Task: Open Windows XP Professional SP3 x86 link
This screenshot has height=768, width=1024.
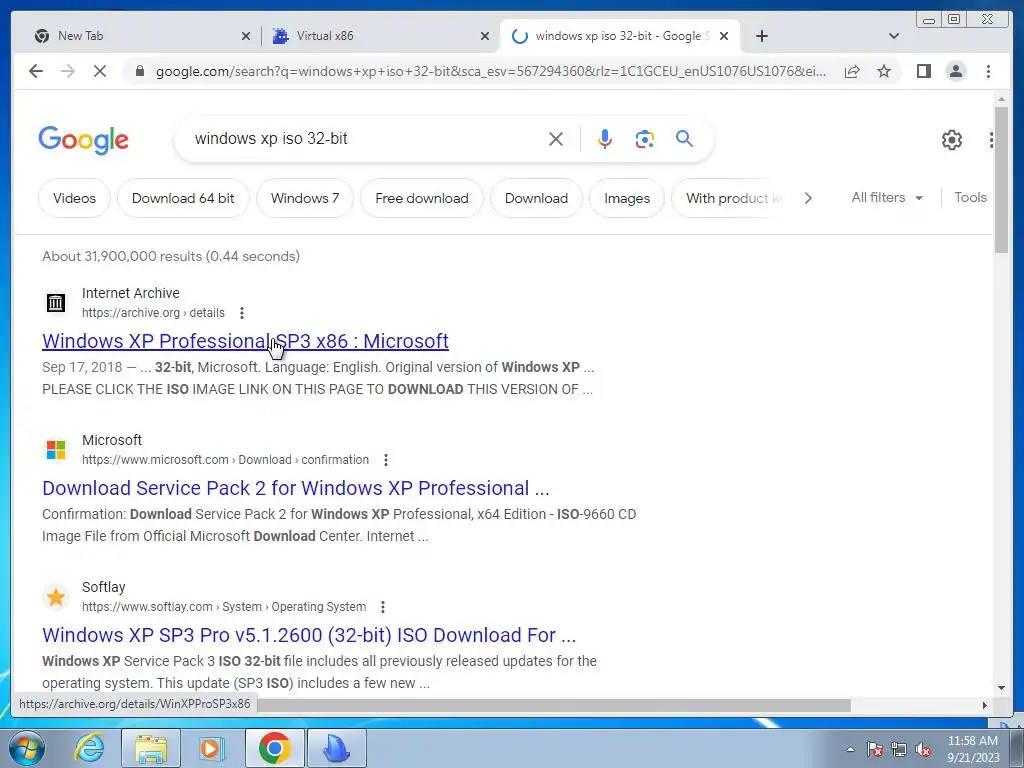Action: (x=245, y=341)
